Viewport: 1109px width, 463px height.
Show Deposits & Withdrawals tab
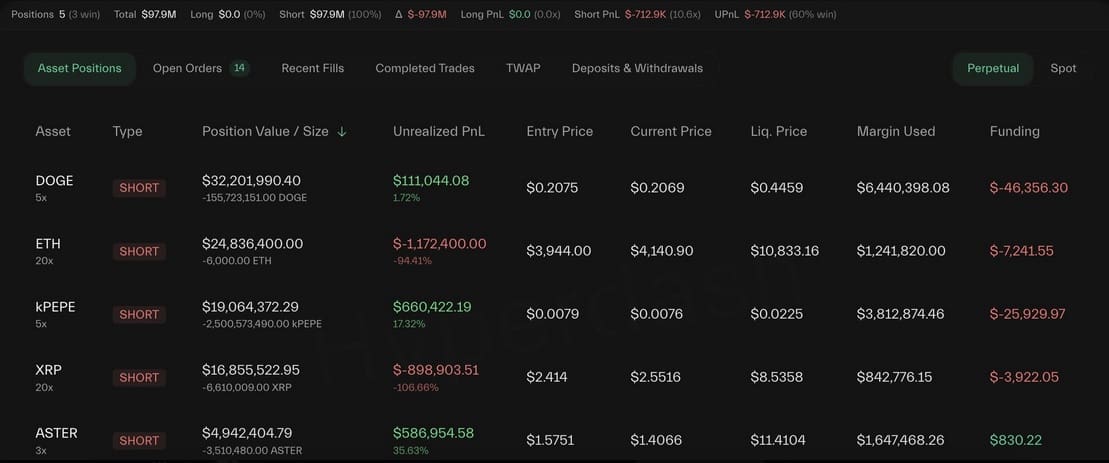(x=637, y=68)
